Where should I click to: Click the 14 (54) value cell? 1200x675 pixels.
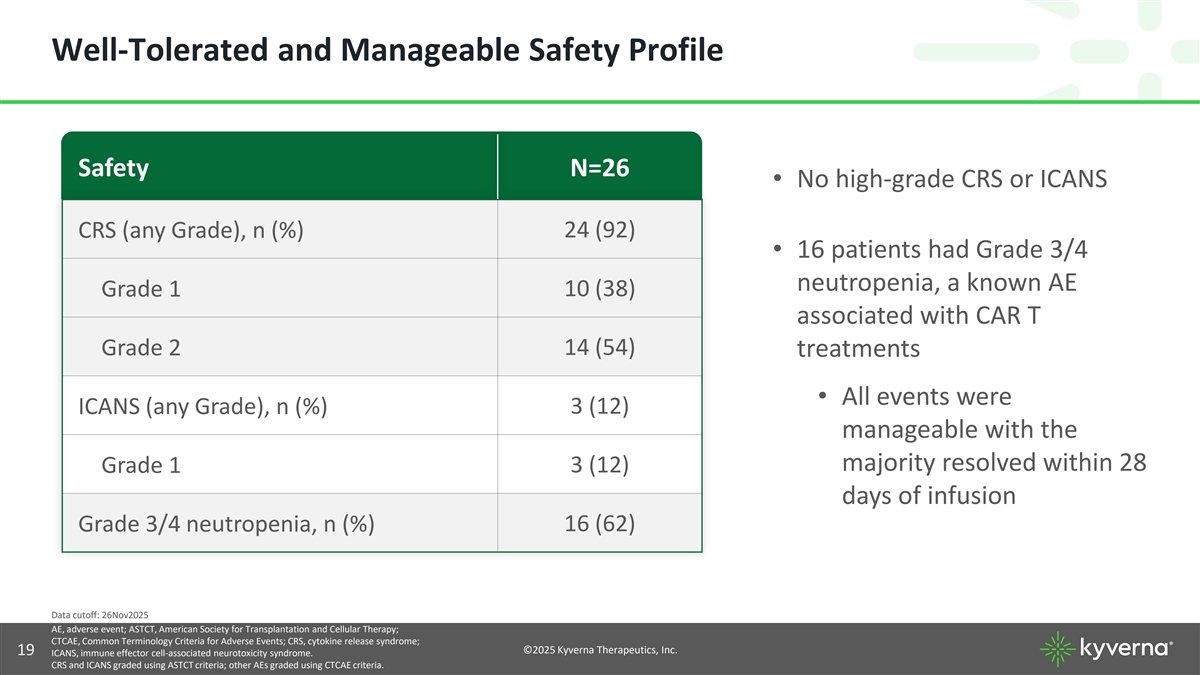(x=599, y=347)
